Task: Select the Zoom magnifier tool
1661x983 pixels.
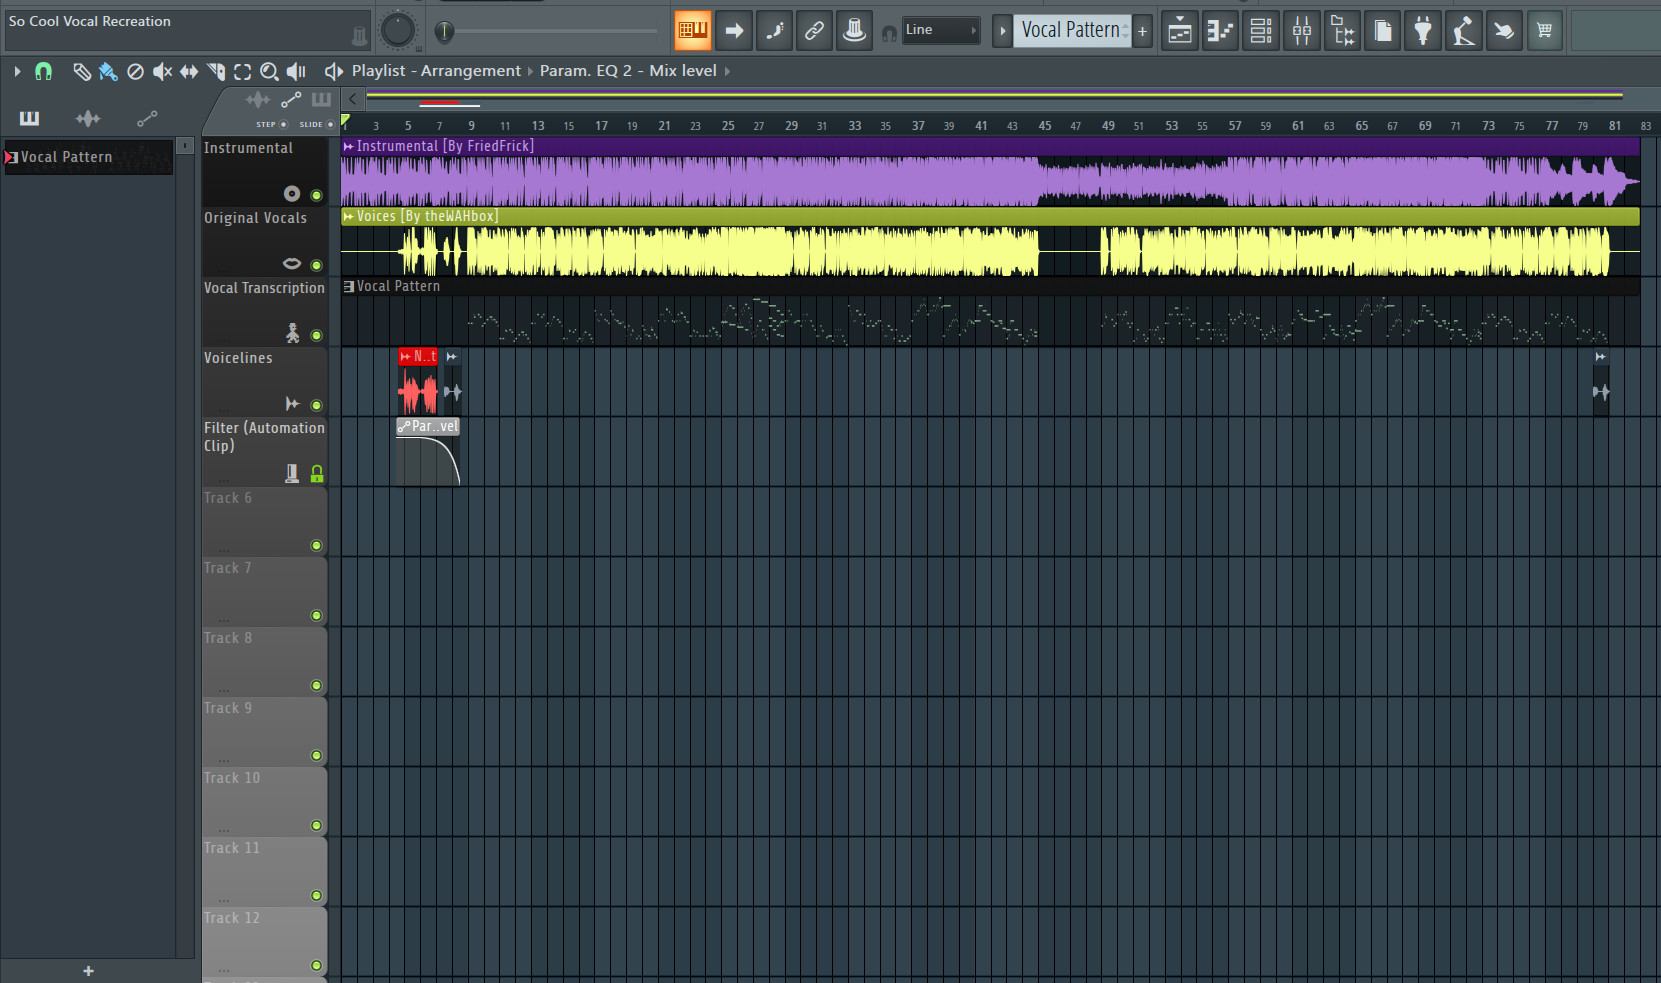Action: (269, 71)
